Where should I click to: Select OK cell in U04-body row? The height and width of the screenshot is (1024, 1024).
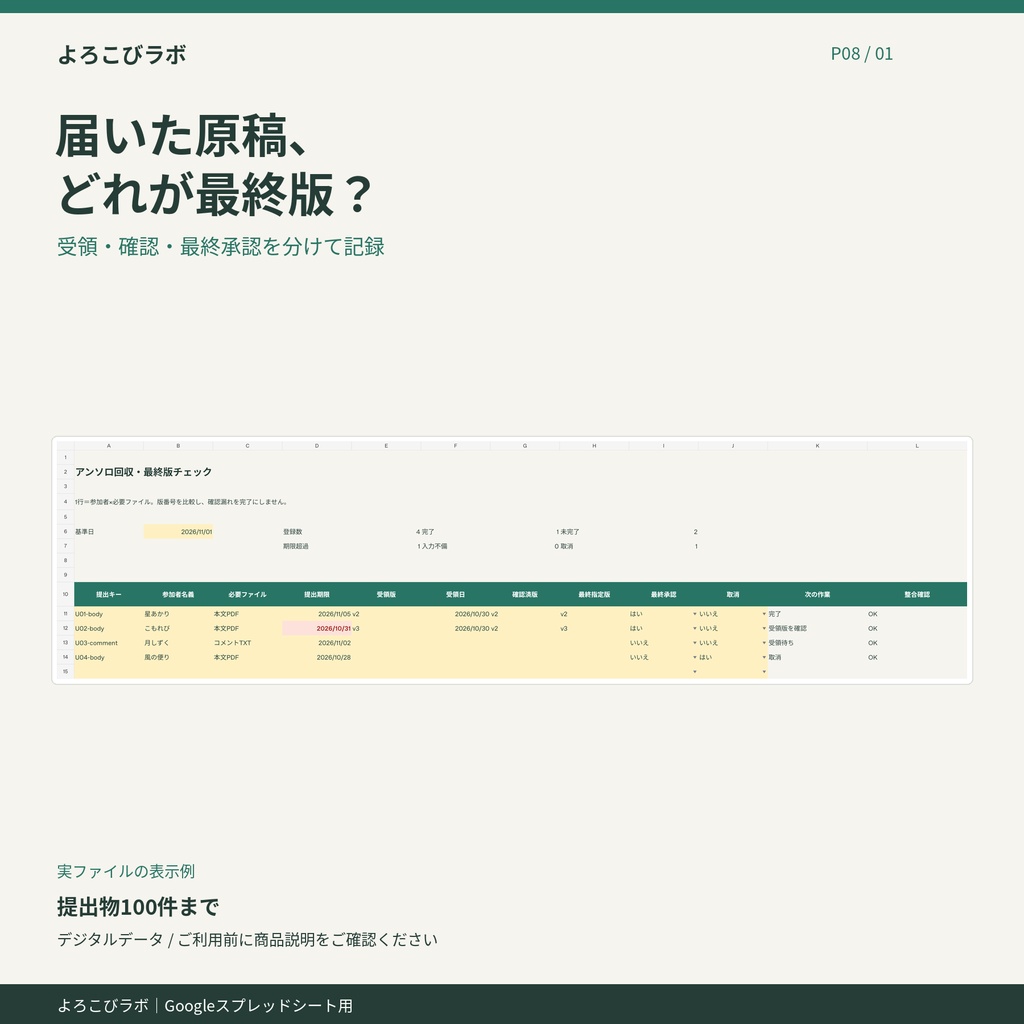(917, 658)
